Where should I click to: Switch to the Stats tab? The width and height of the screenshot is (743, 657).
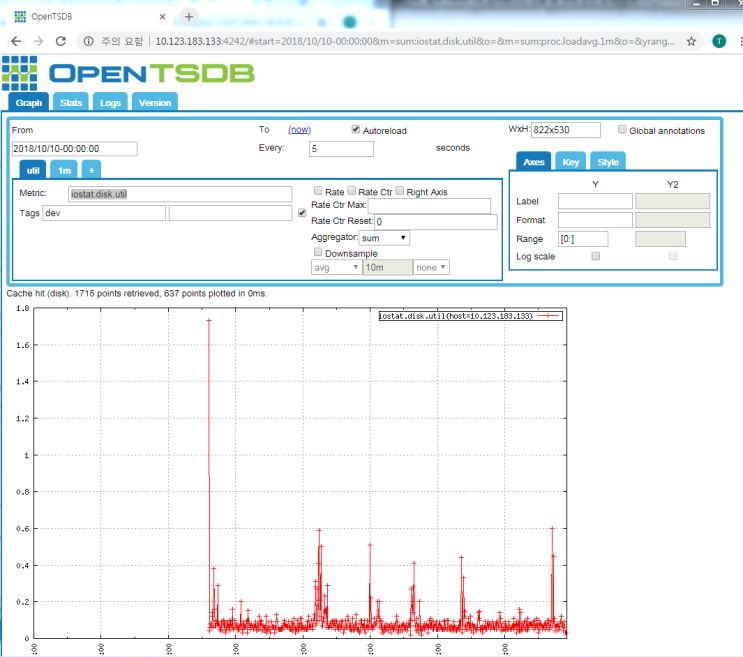click(x=71, y=102)
